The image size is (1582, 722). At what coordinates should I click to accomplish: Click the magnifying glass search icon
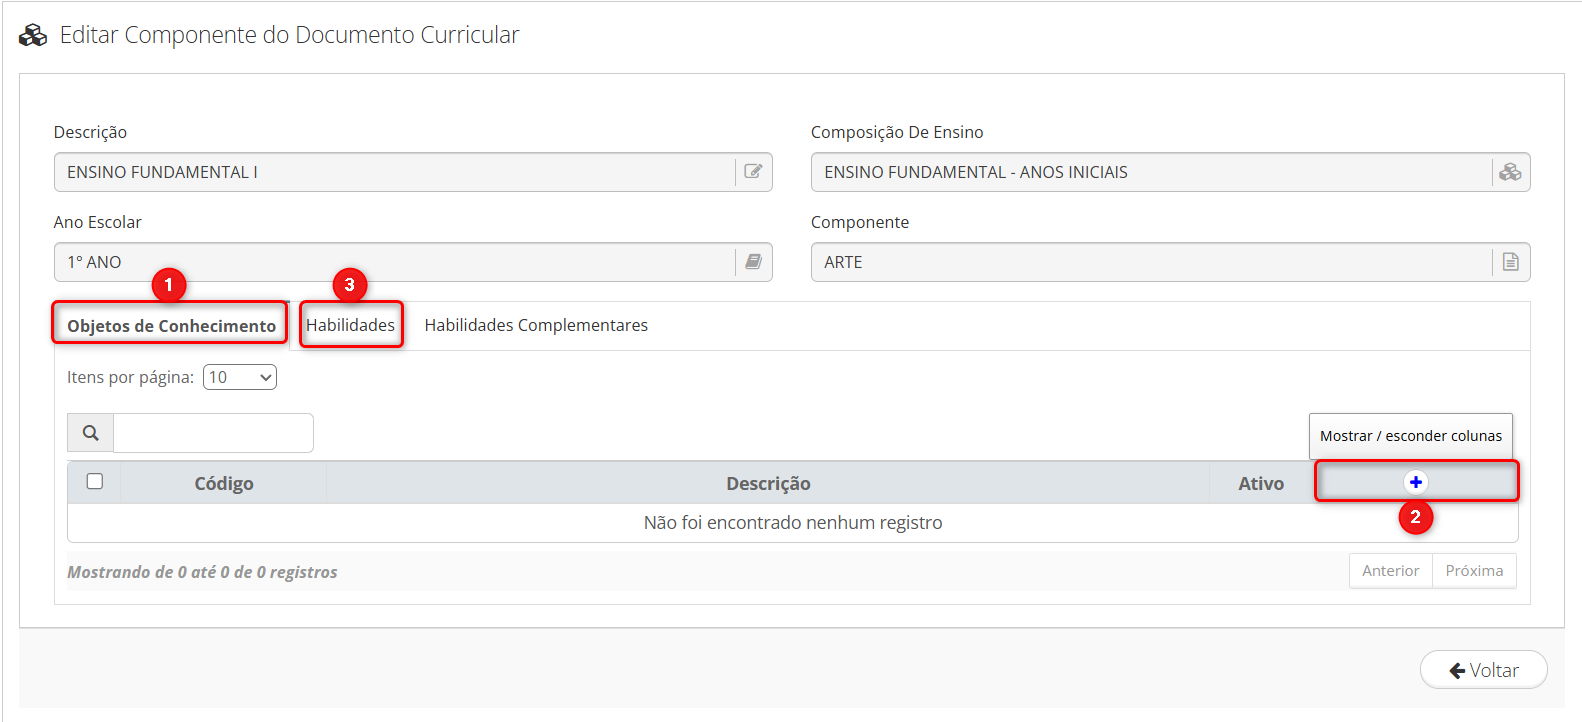91,433
